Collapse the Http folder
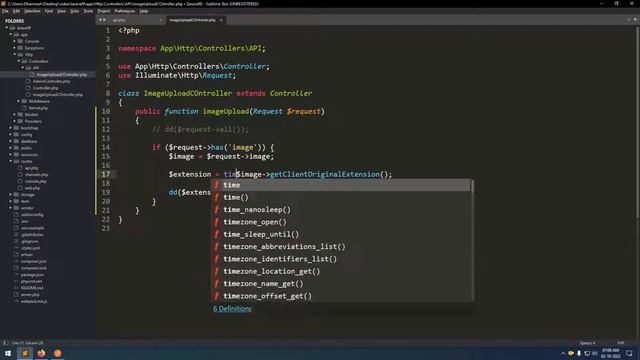640x360 pixels. 15,54
